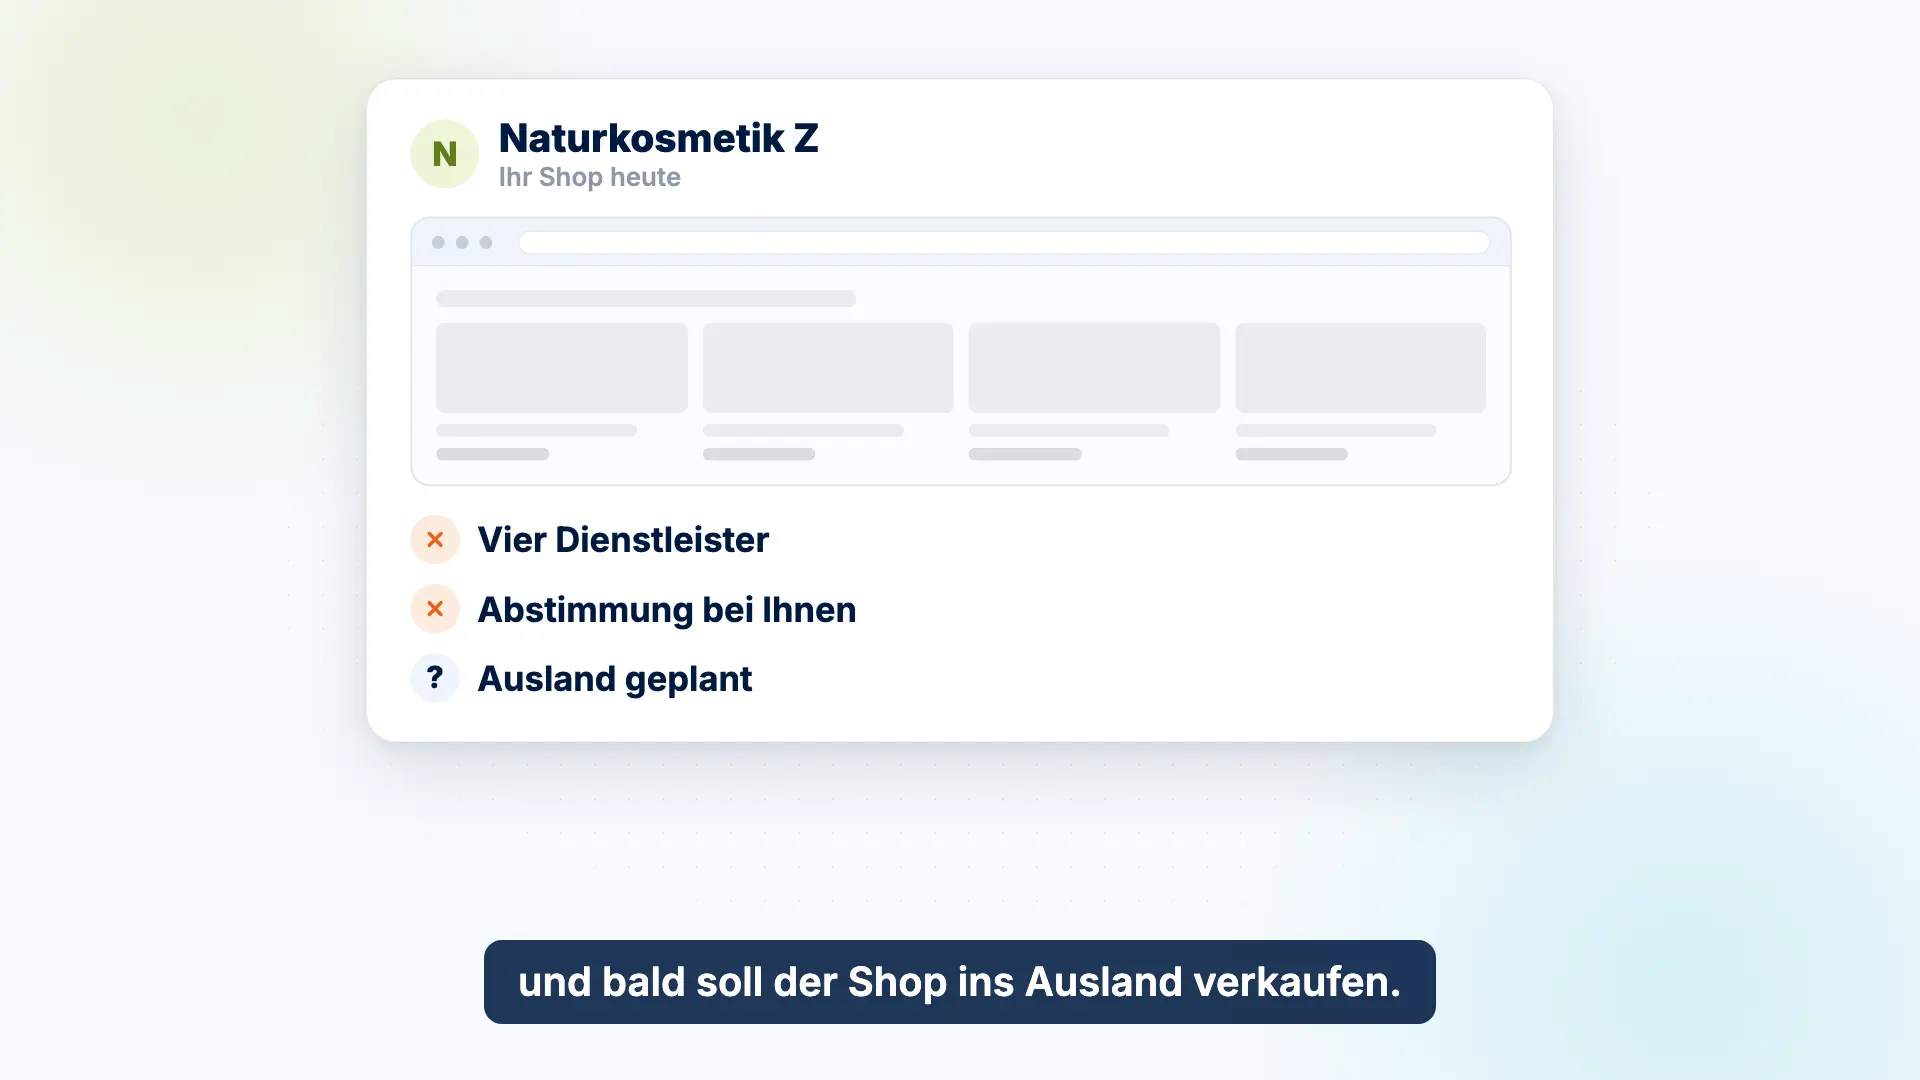Click the Naturkosmetik Z heading
The height and width of the screenshot is (1080, 1920).
[658, 138]
